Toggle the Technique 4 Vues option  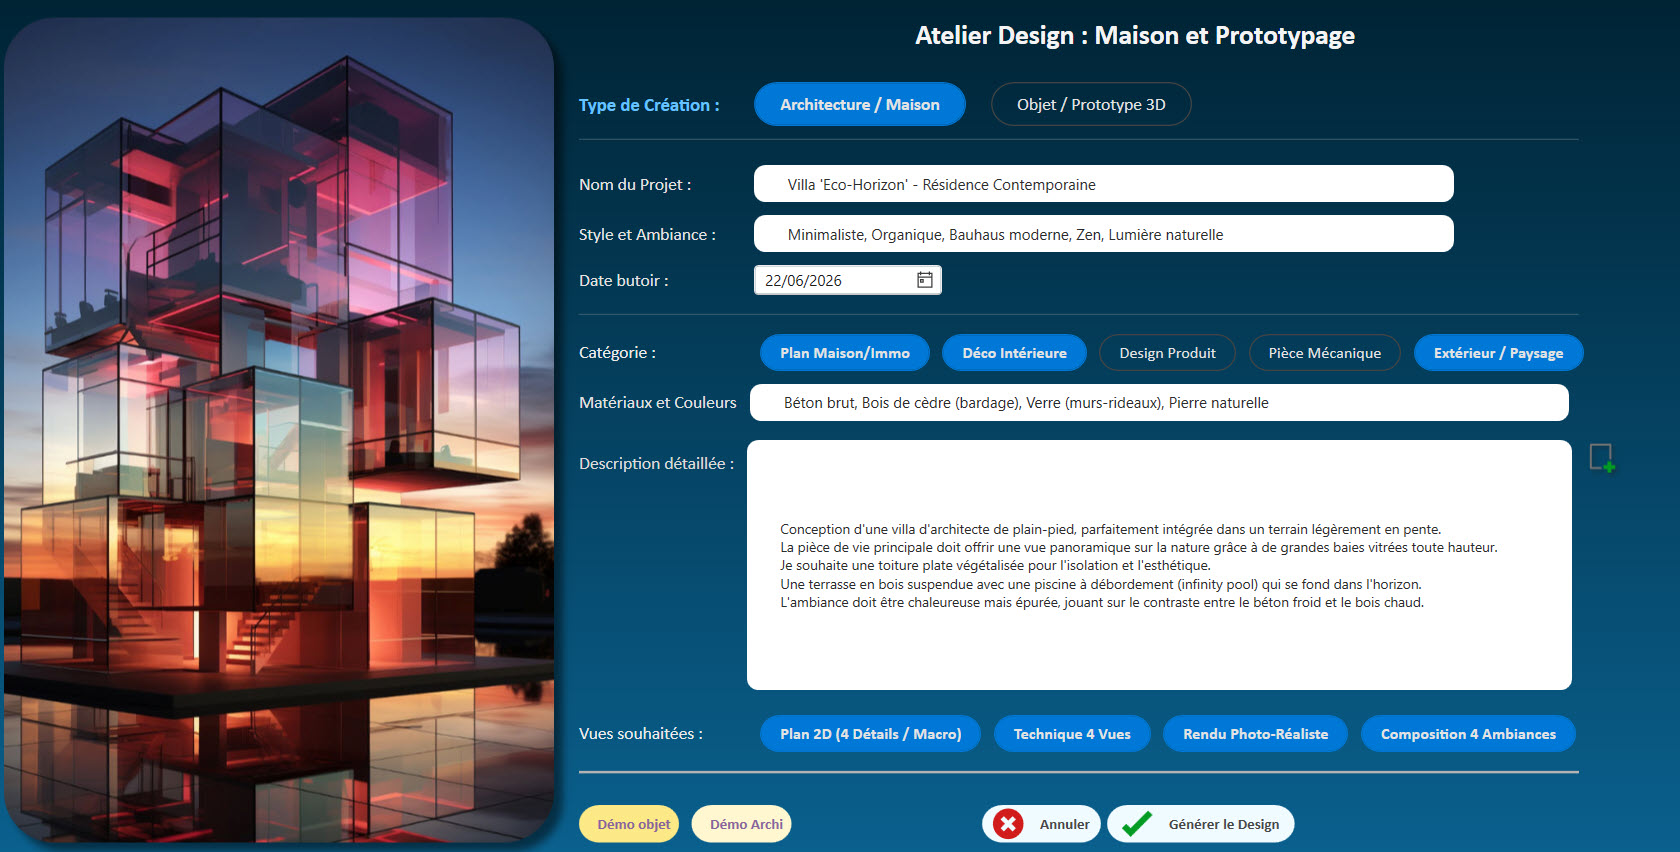(1072, 734)
